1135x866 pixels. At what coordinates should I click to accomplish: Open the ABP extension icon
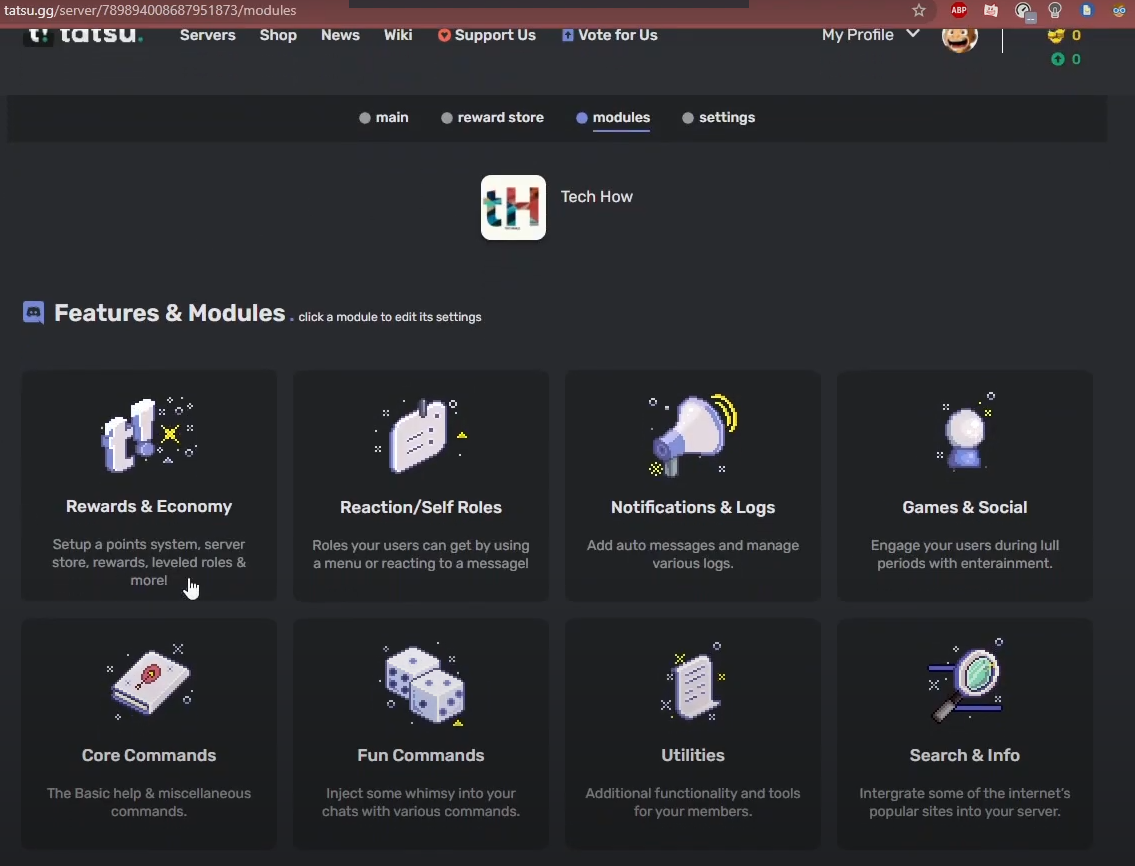point(959,10)
